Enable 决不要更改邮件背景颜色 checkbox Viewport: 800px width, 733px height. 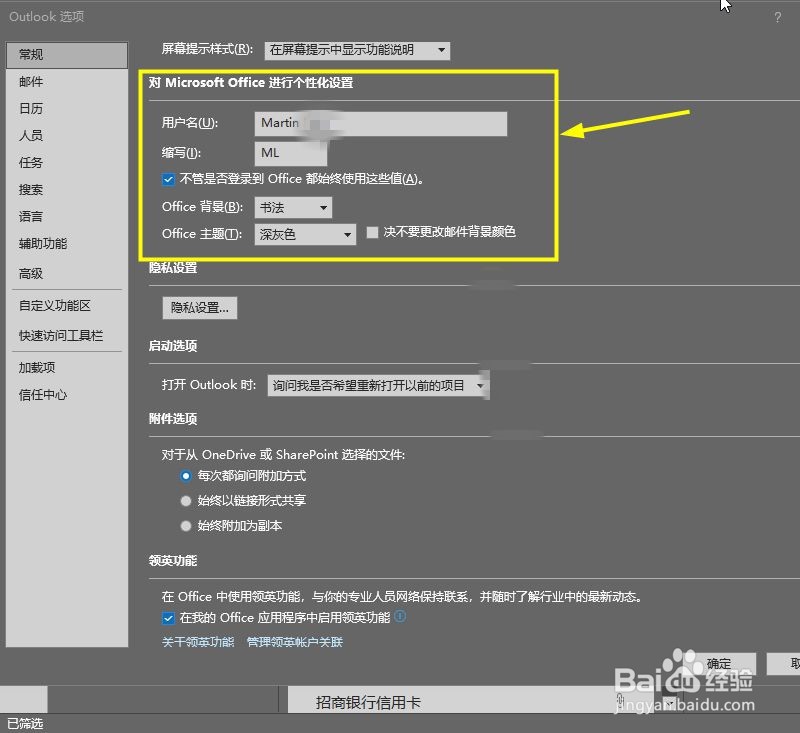372,233
